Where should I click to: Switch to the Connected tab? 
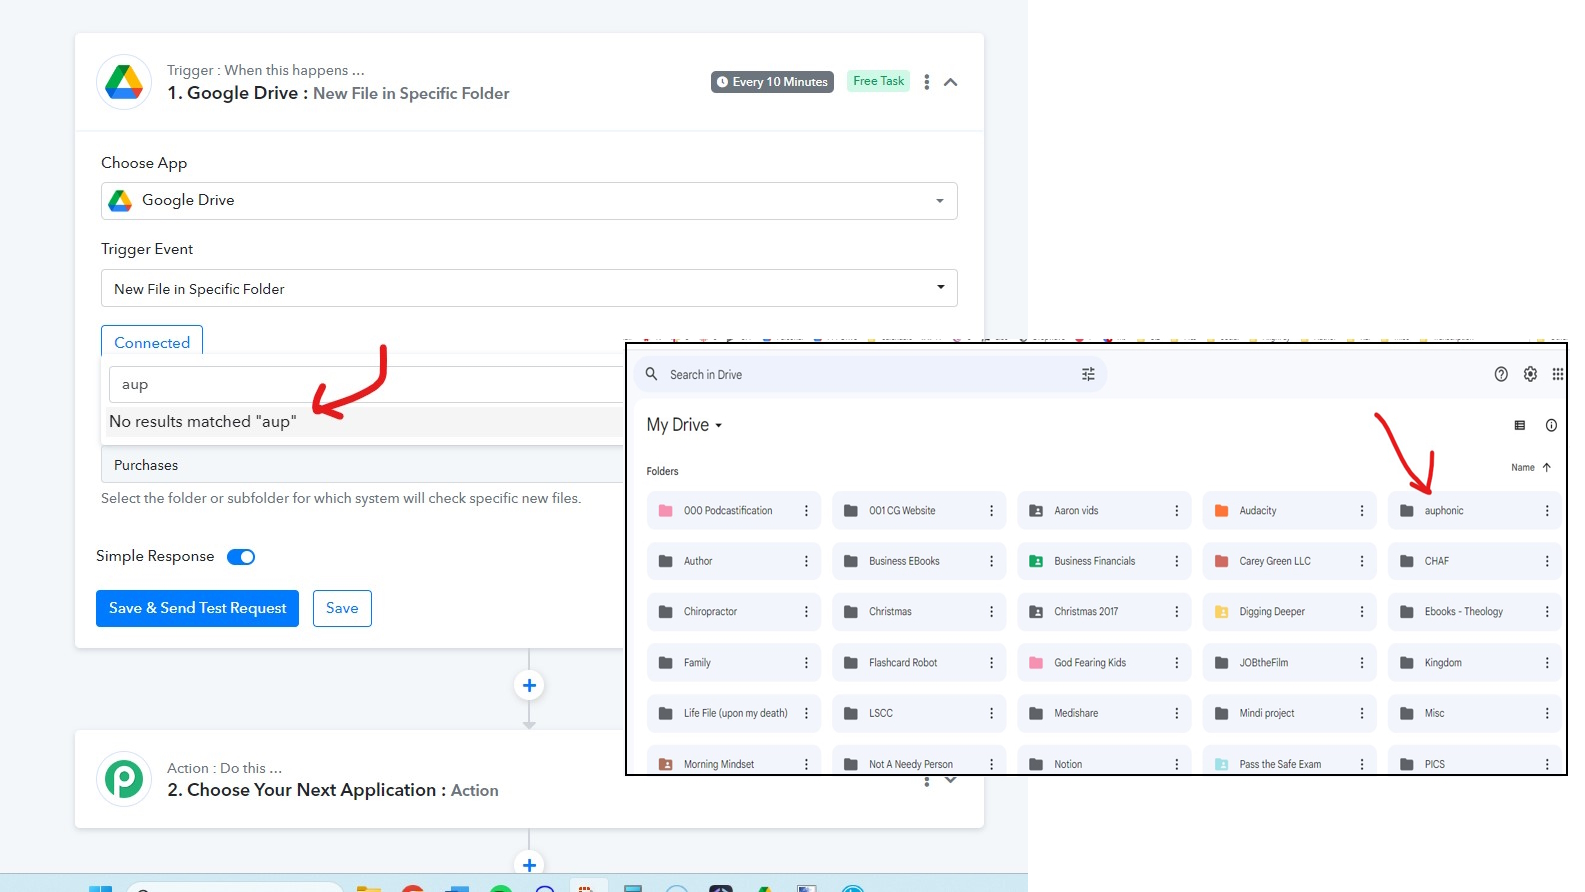tap(152, 342)
